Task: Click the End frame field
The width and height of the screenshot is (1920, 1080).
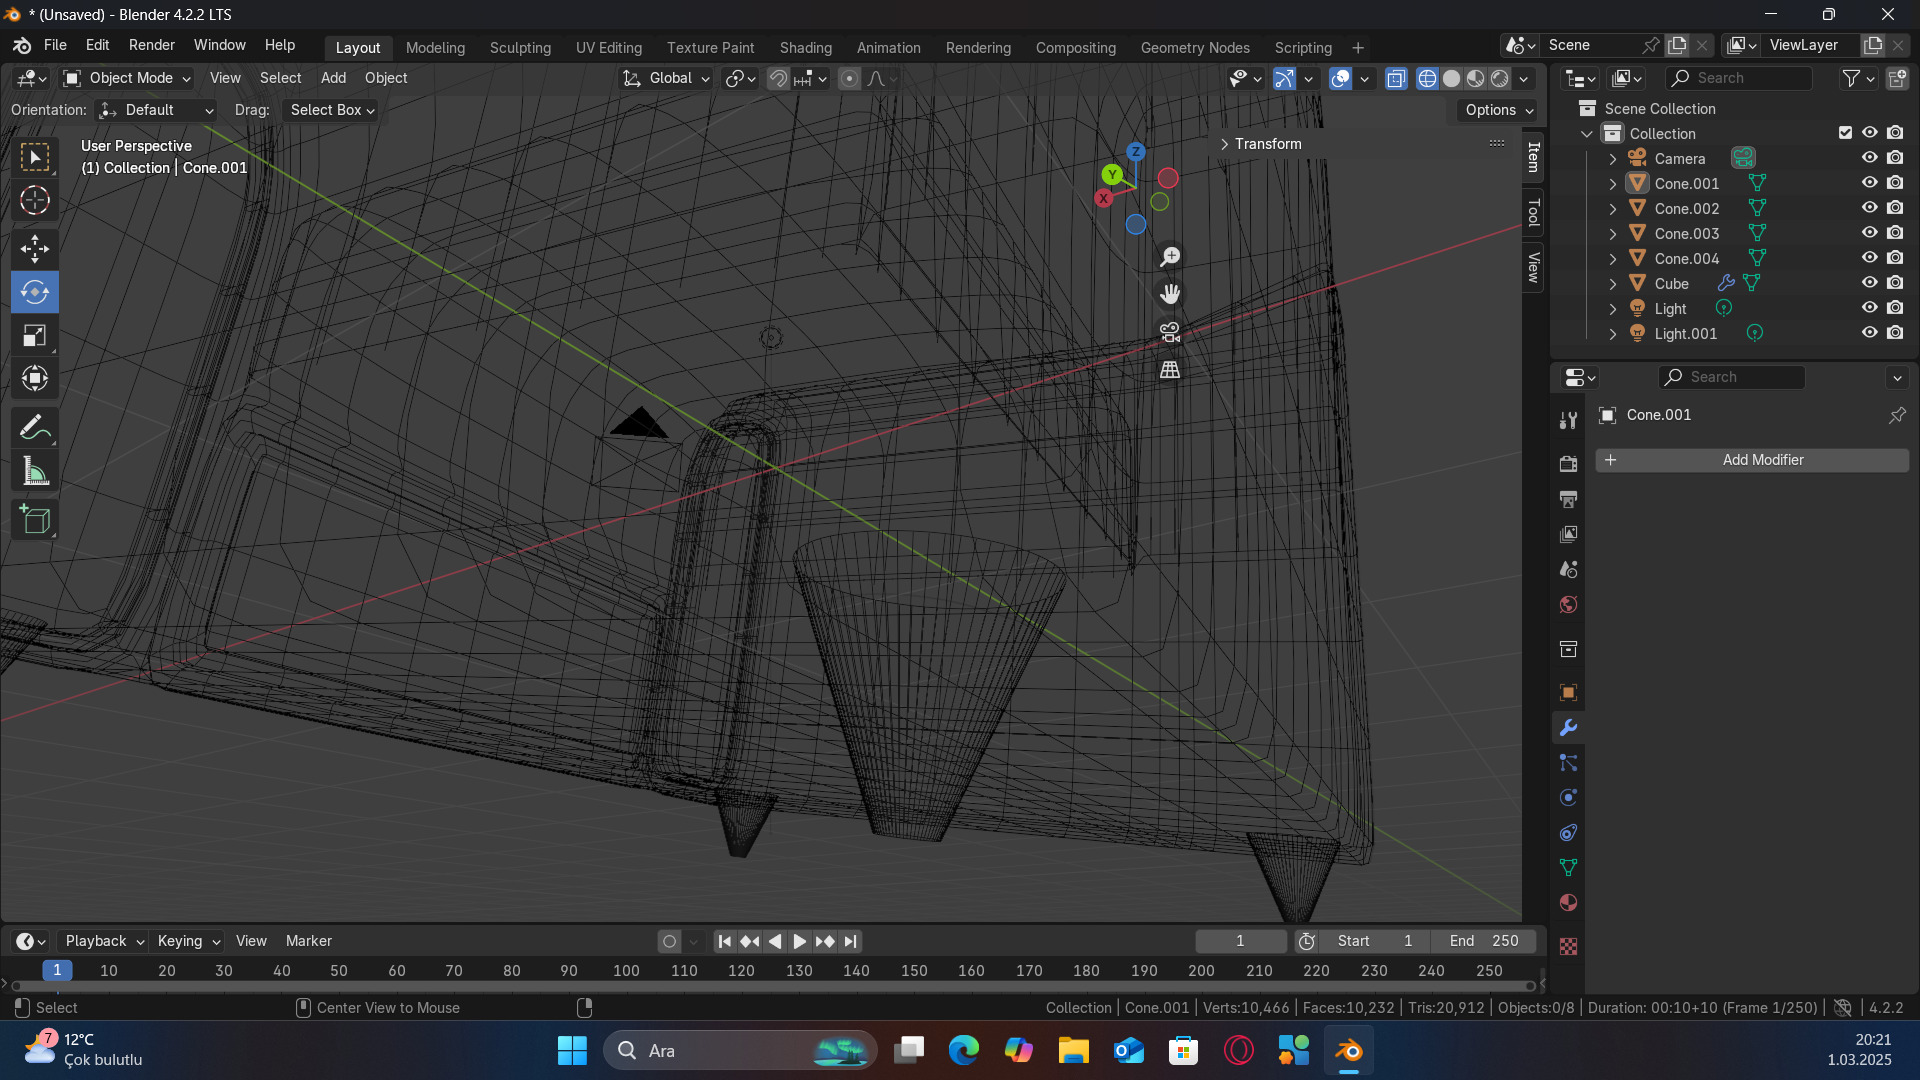Action: tap(1484, 941)
